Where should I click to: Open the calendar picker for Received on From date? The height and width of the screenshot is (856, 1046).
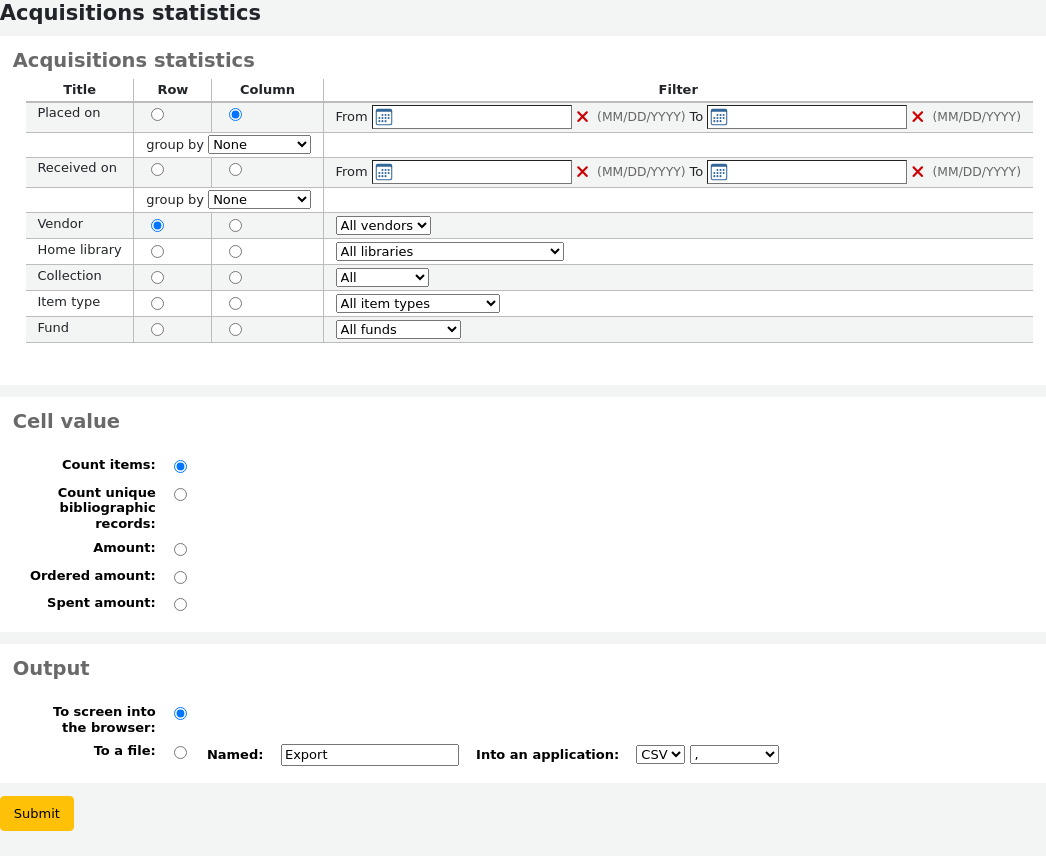383,172
